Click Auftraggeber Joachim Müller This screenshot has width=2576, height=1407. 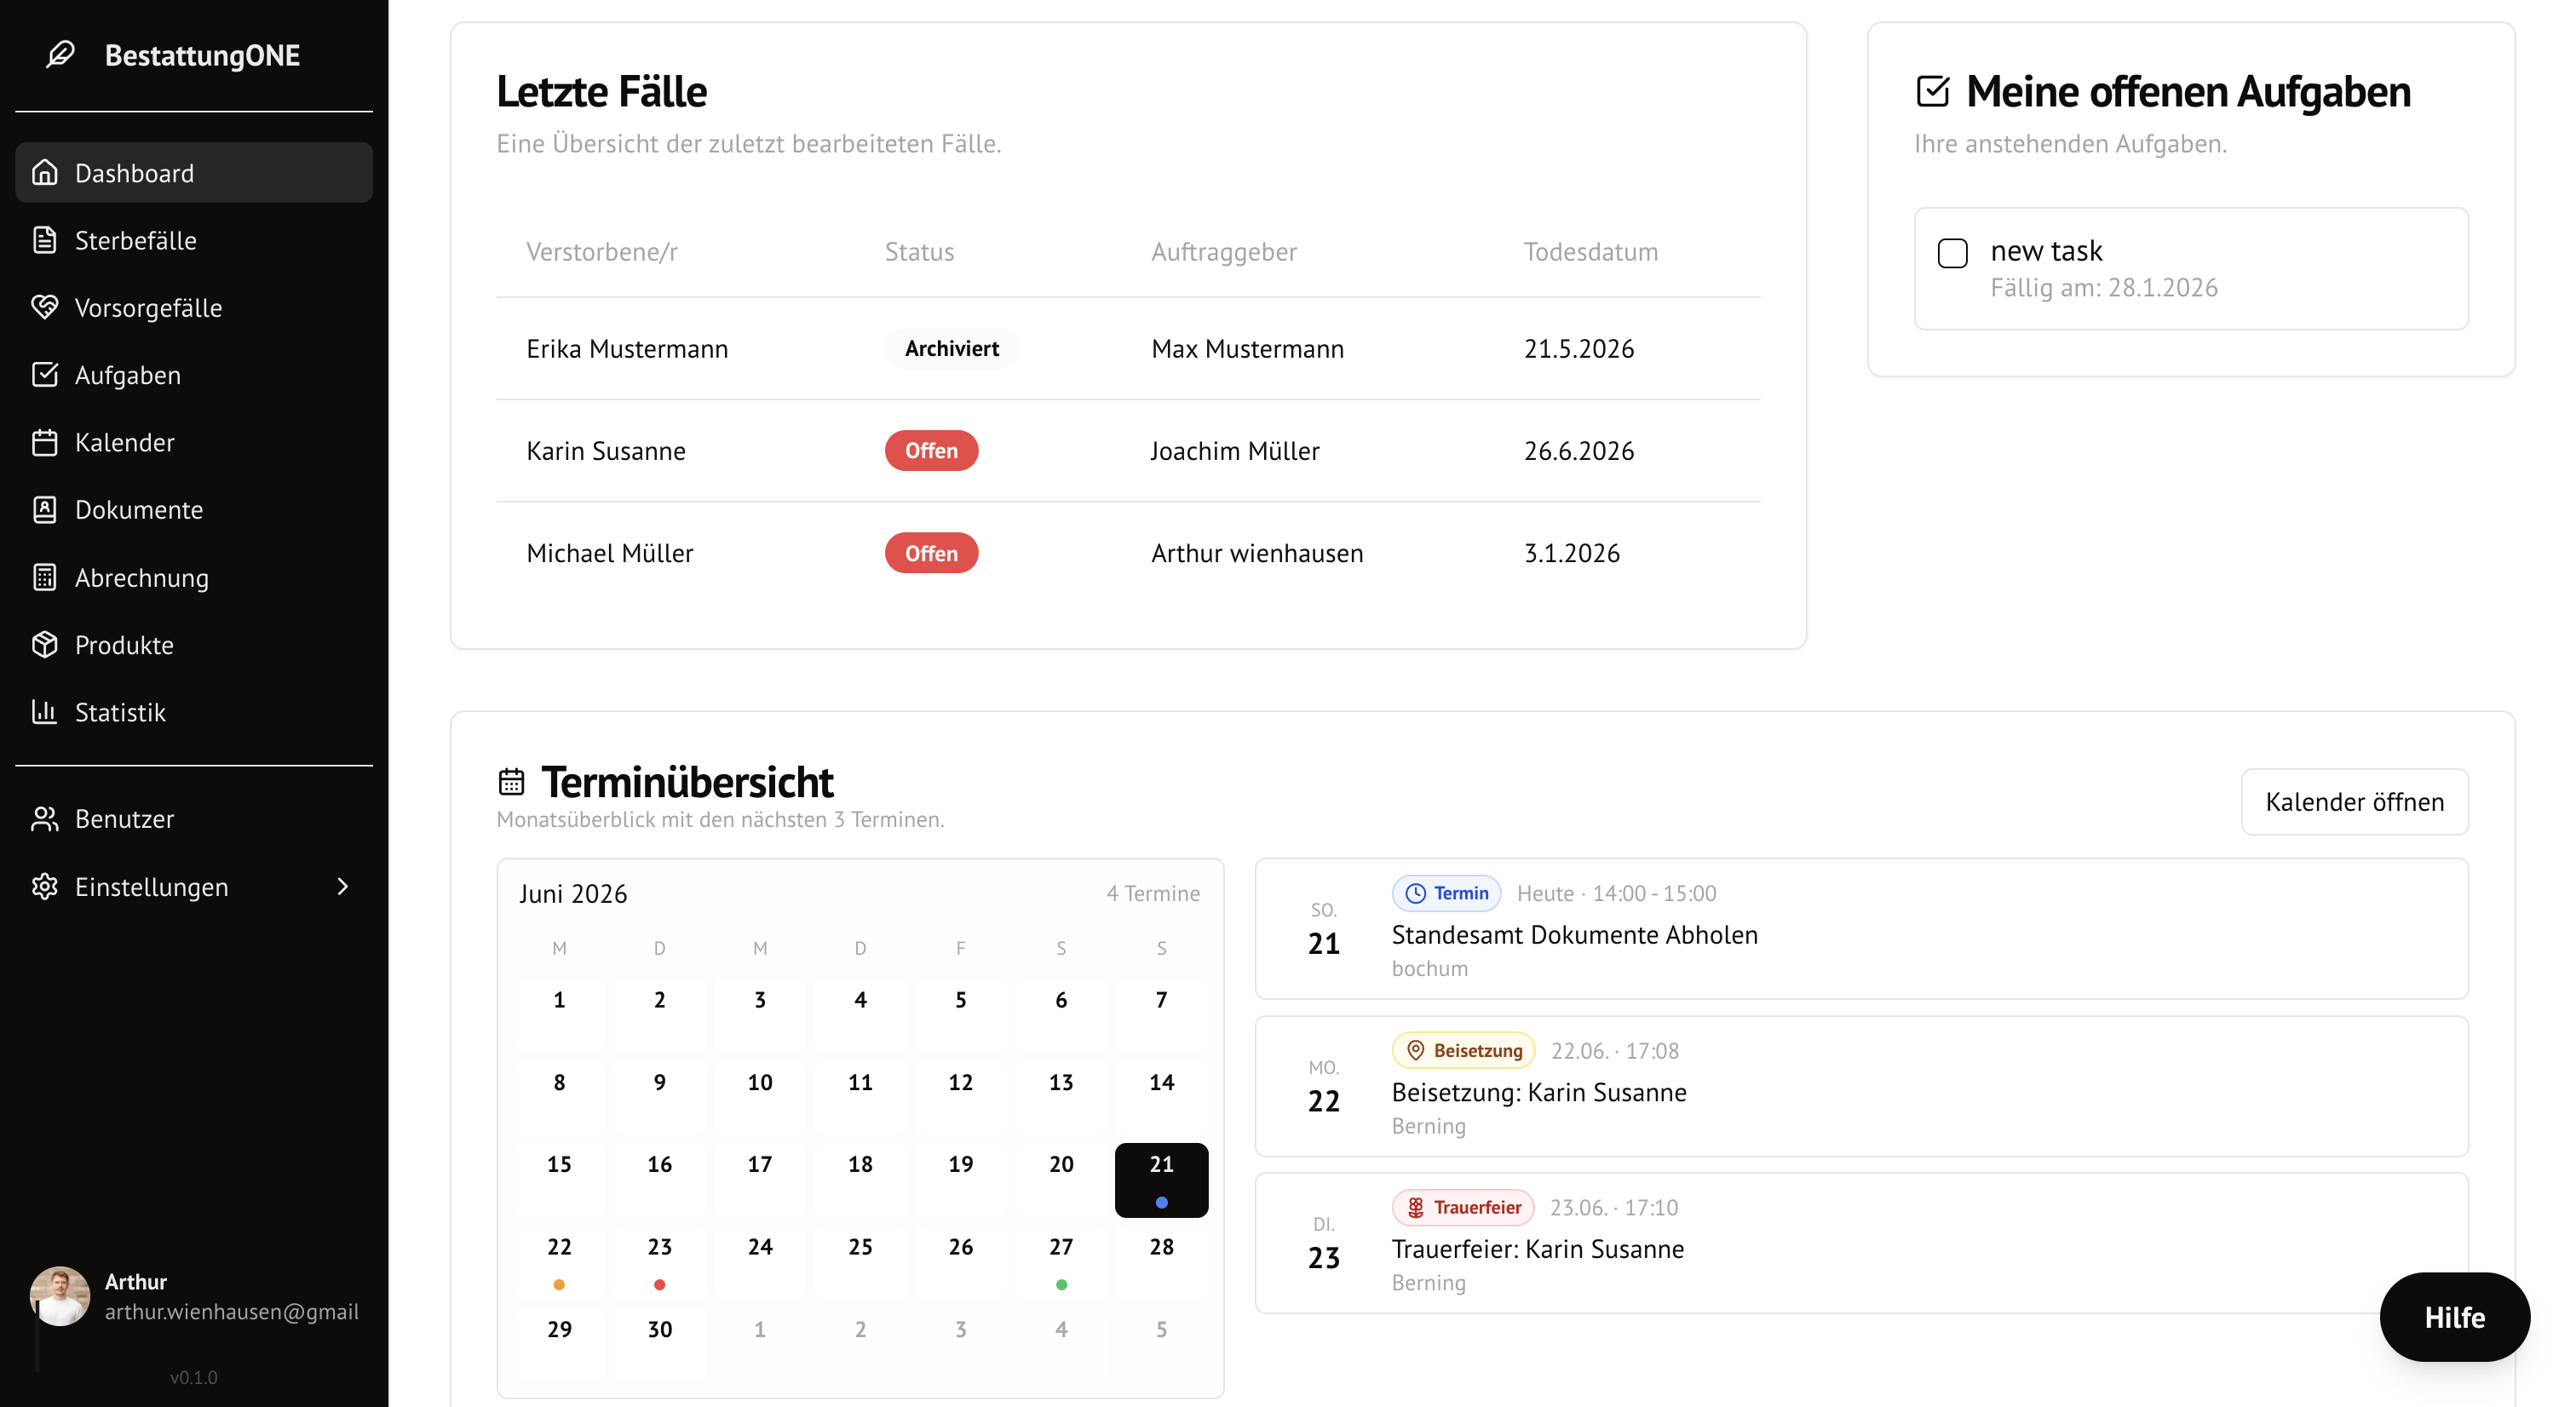[1235, 450]
